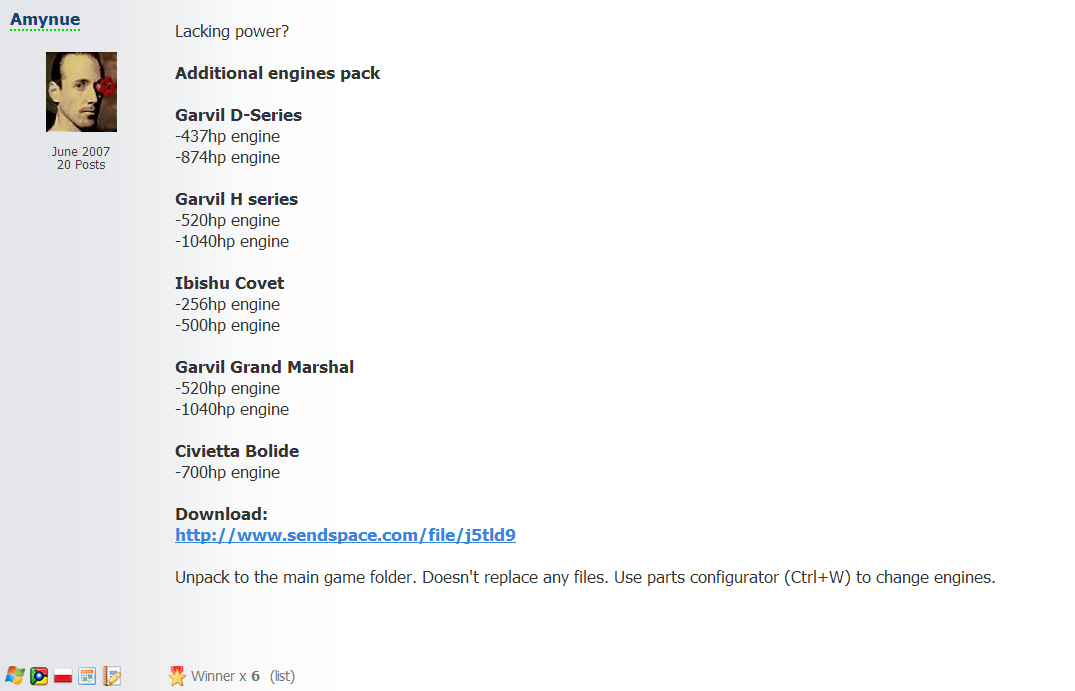Viewport: 1075px width, 691px height.
Task: Click the Windows operating system icon
Action: coord(14,676)
